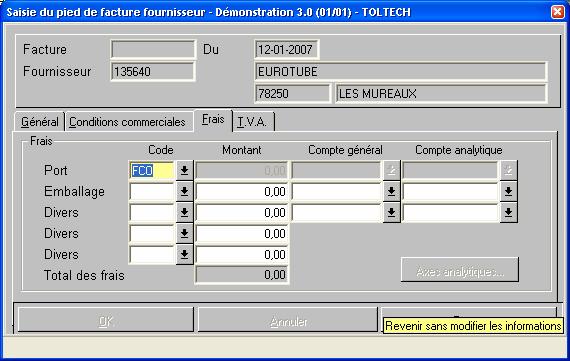This screenshot has width=570, height=361.
Task: Switch to the Général tab
Action: 39,122
